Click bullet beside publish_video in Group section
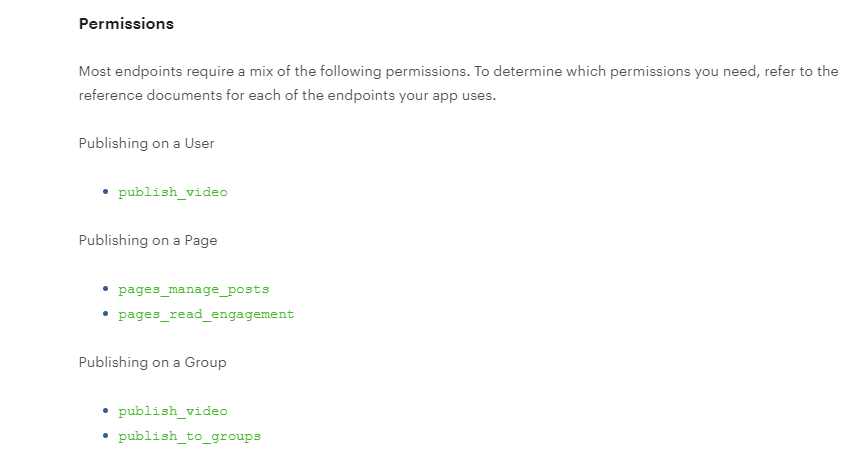The image size is (862, 466). (106, 410)
